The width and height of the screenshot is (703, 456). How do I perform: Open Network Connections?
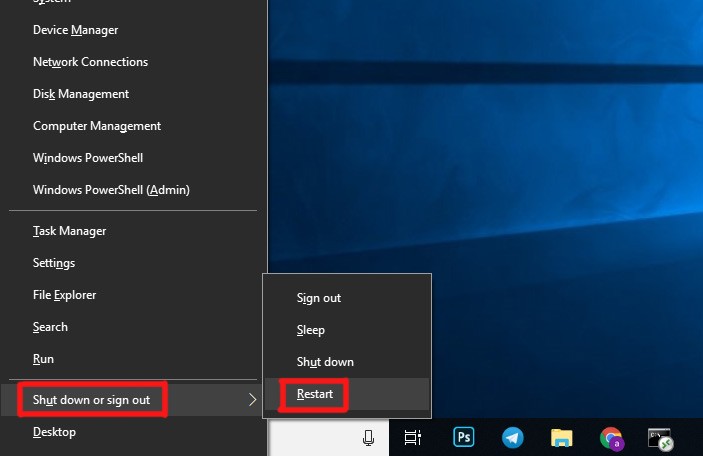tap(90, 62)
